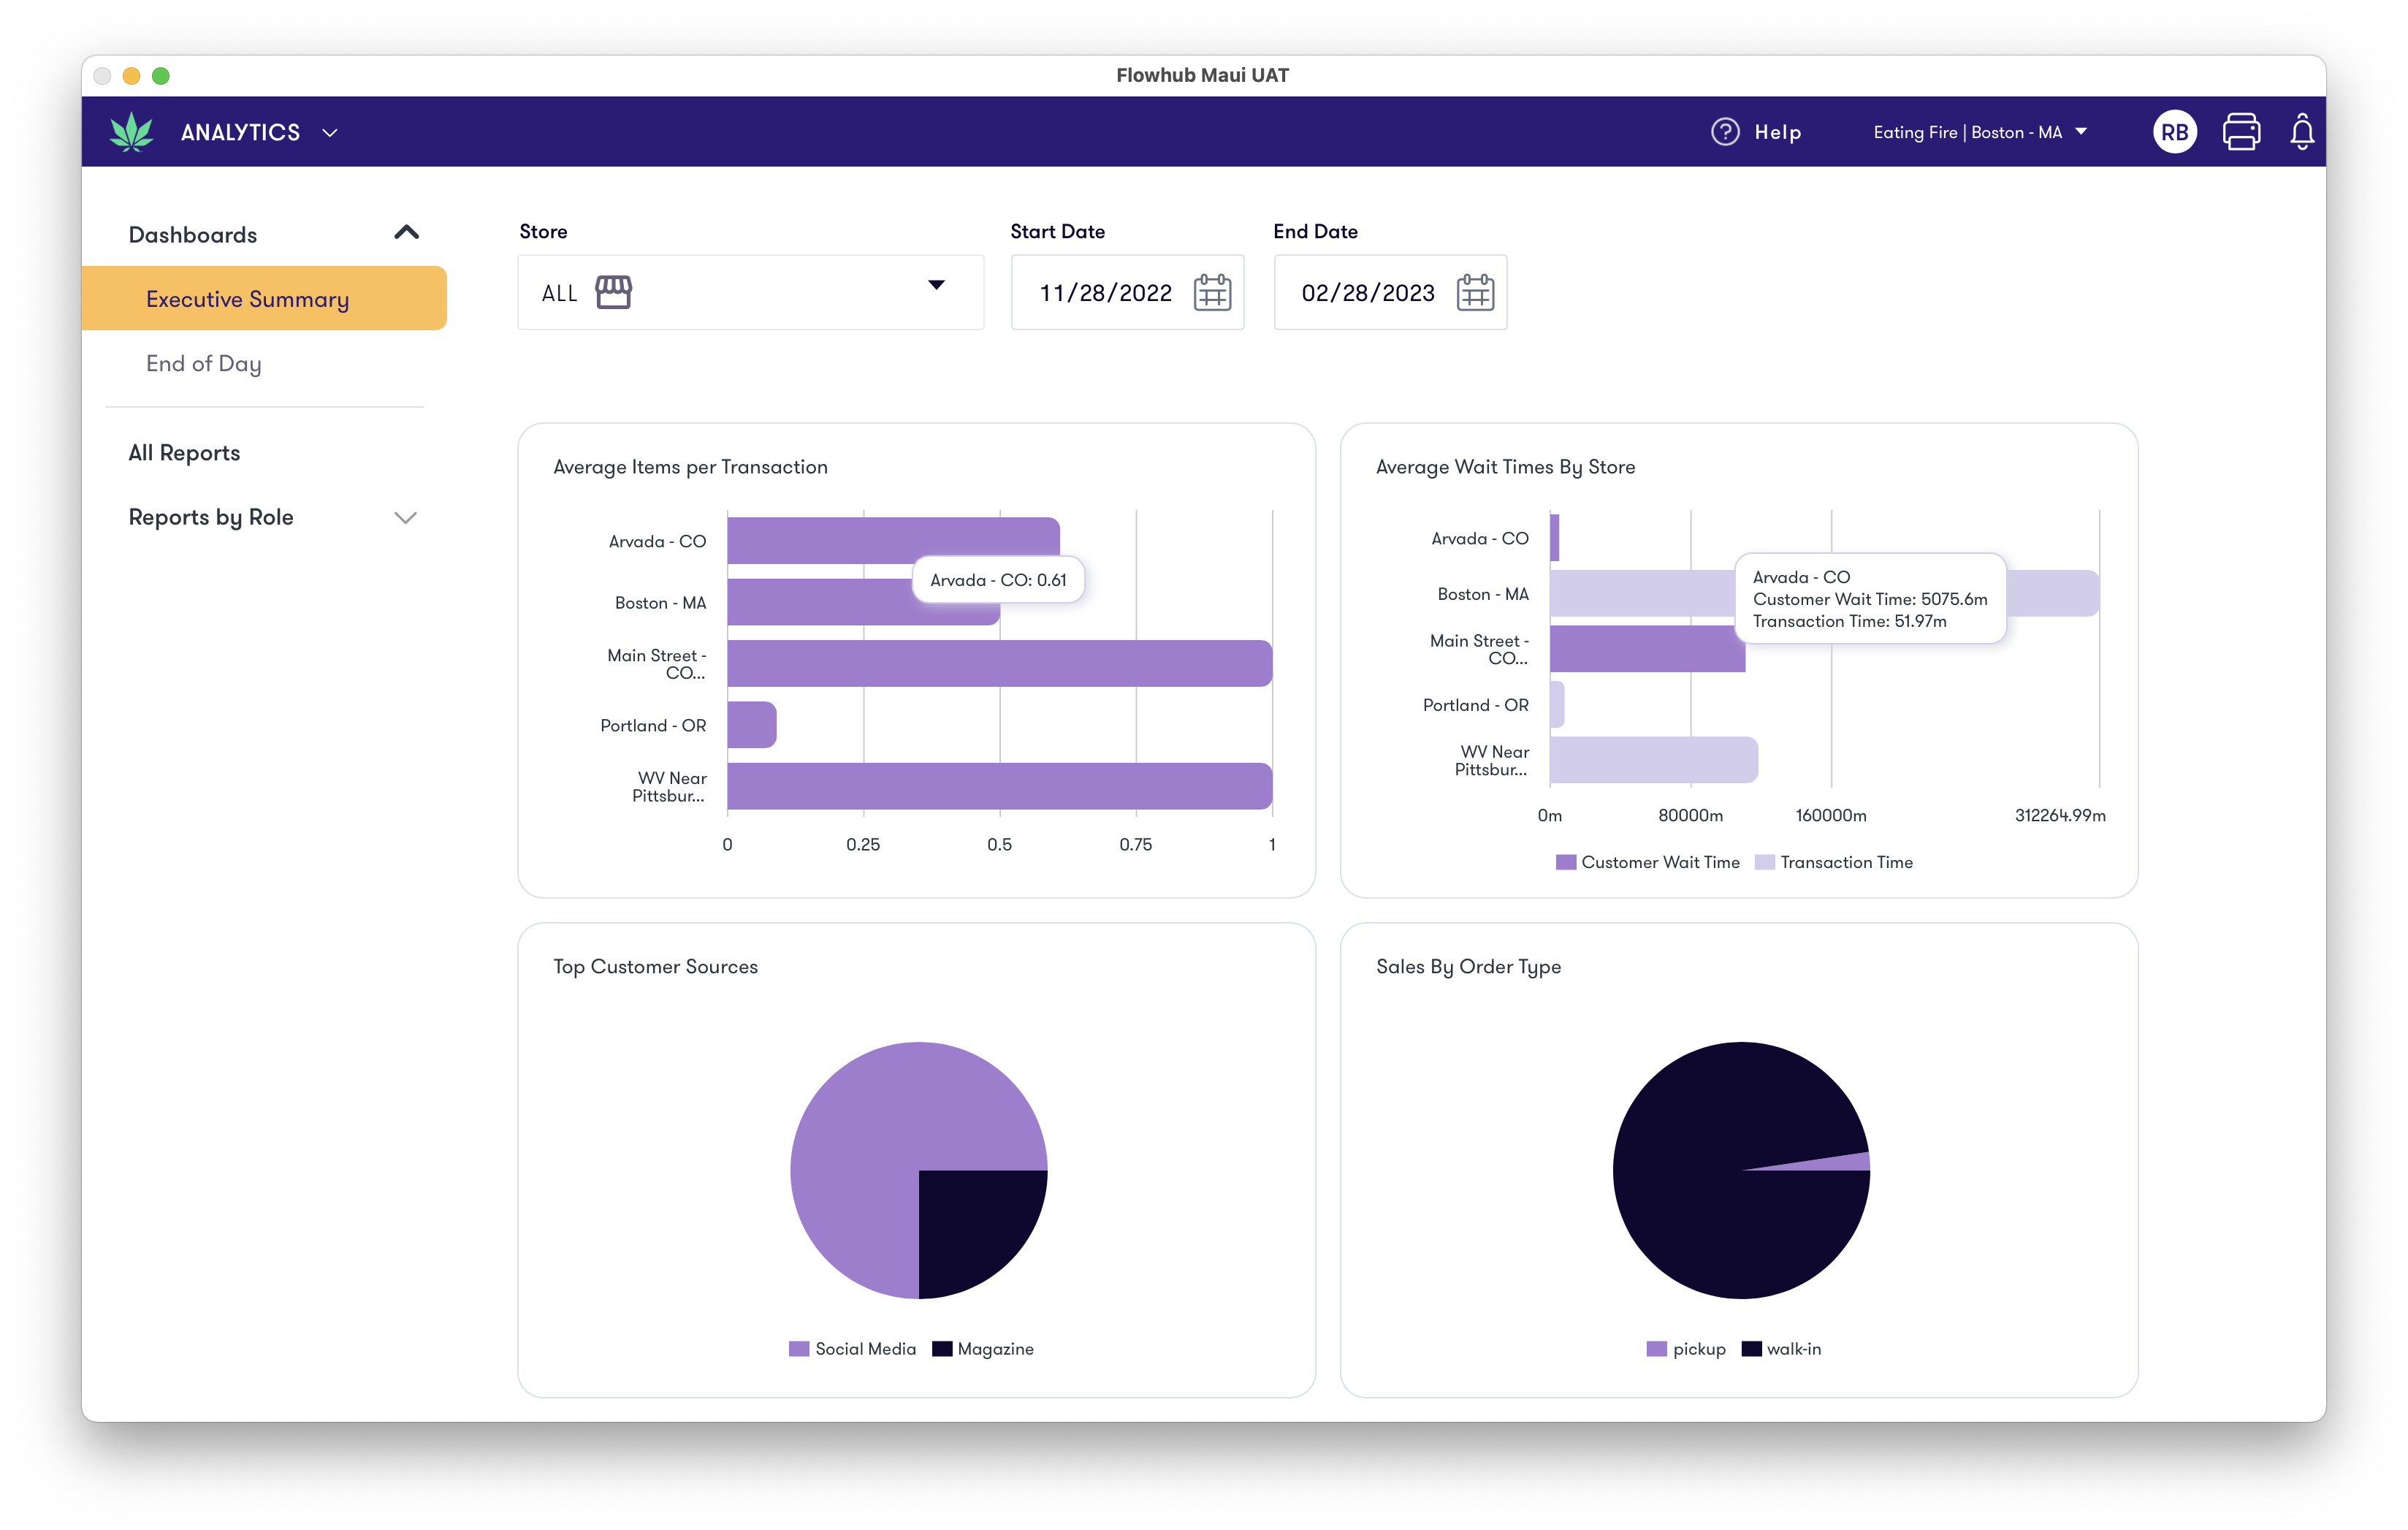The image size is (2408, 1530).
Task: Toggle Magazine legend swatch
Action: [x=941, y=1349]
